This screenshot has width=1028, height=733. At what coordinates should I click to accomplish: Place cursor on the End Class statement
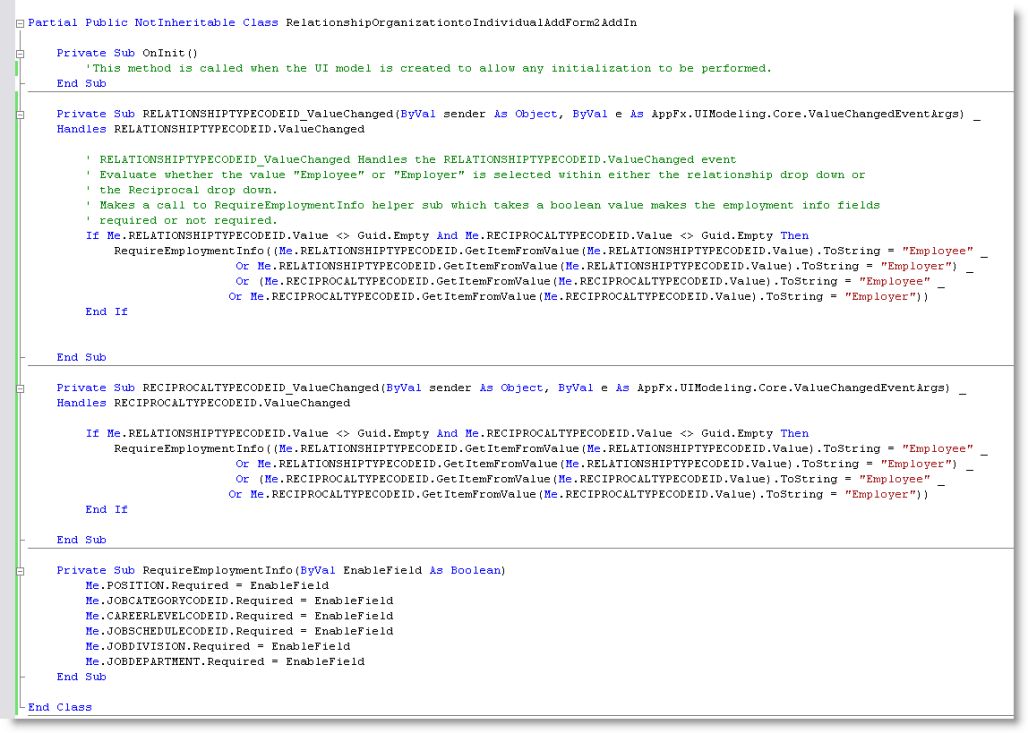click(60, 707)
